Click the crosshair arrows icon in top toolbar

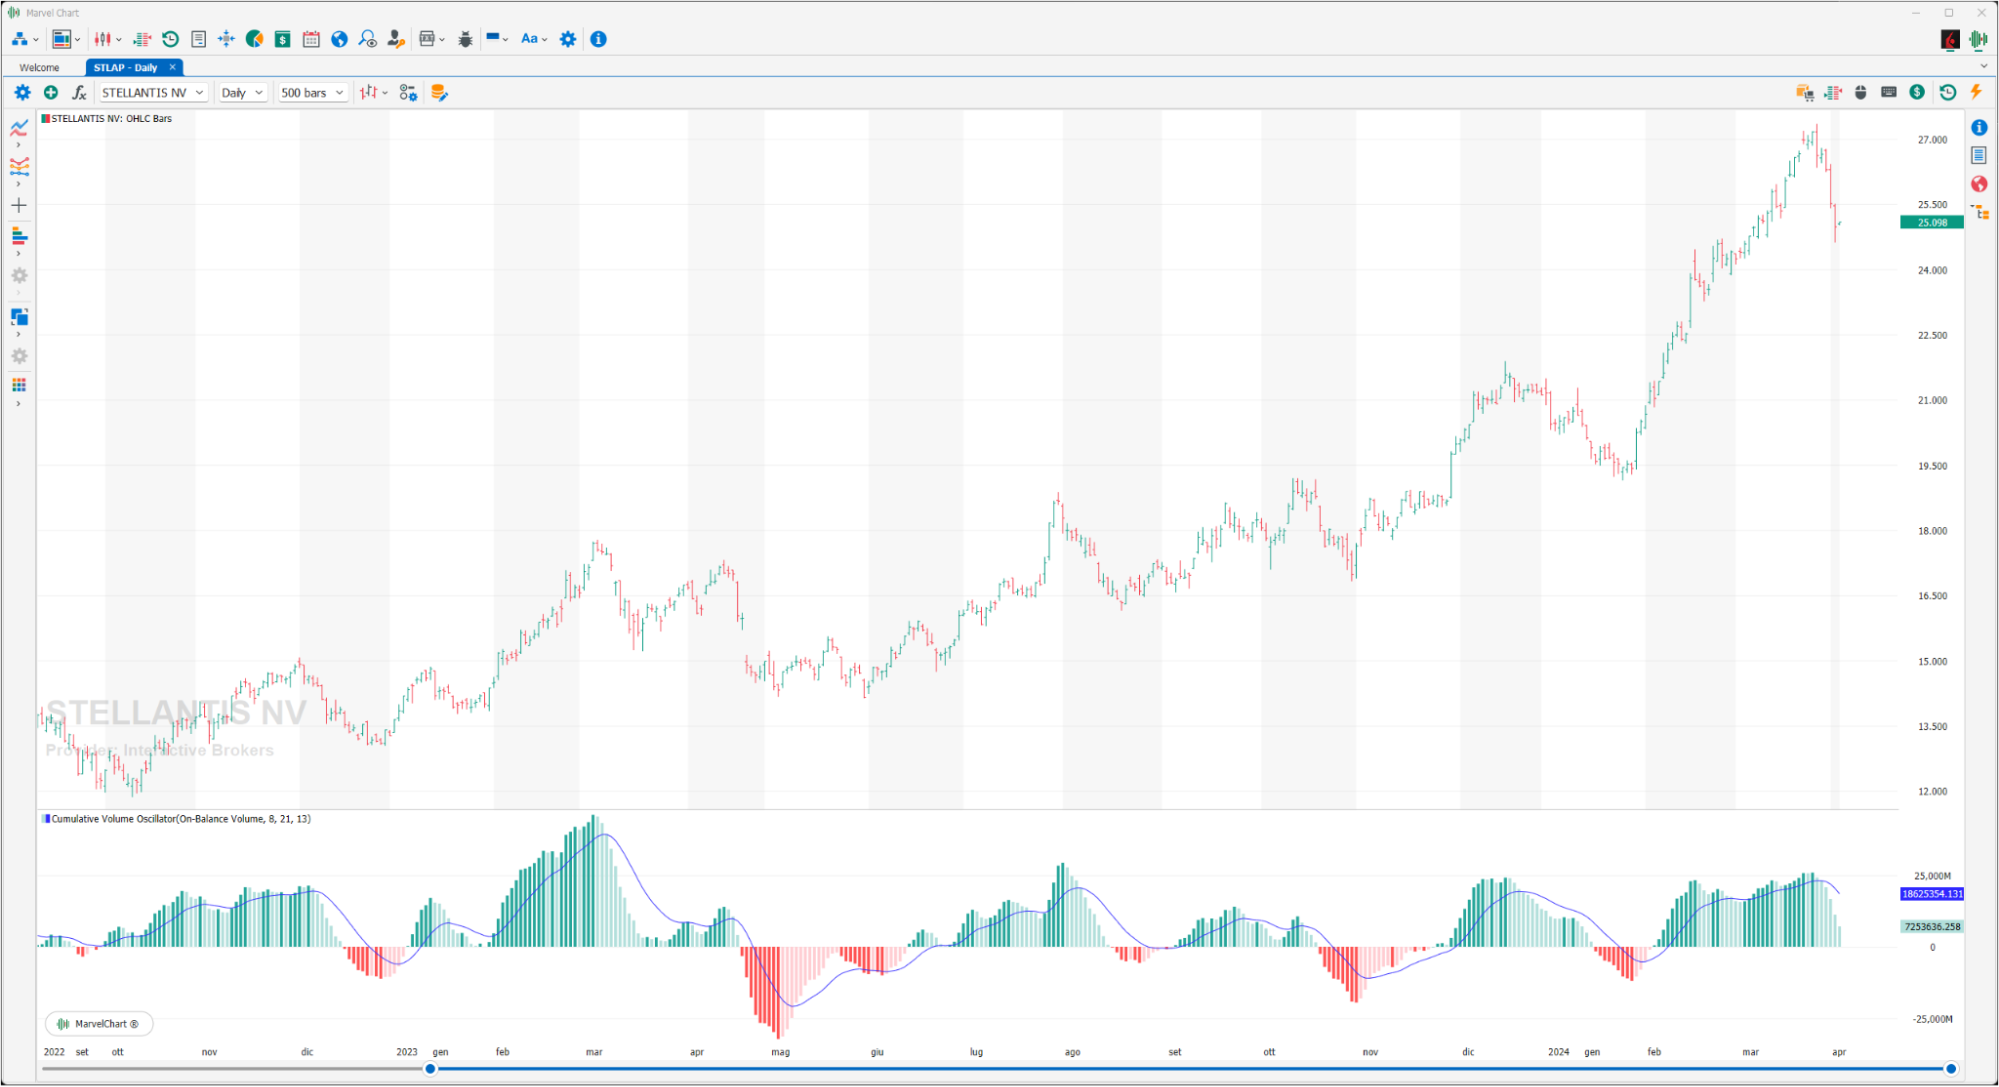(x=227, y=39)
